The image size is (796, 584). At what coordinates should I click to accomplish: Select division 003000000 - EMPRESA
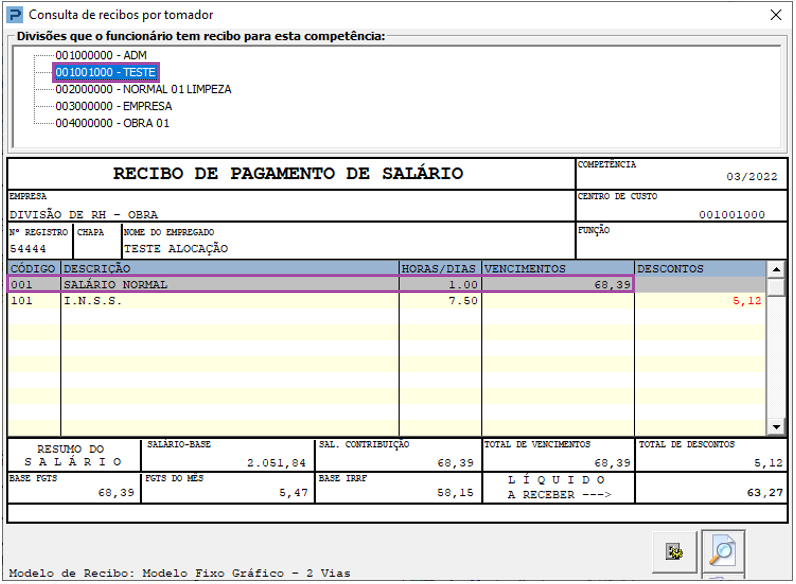114,106
